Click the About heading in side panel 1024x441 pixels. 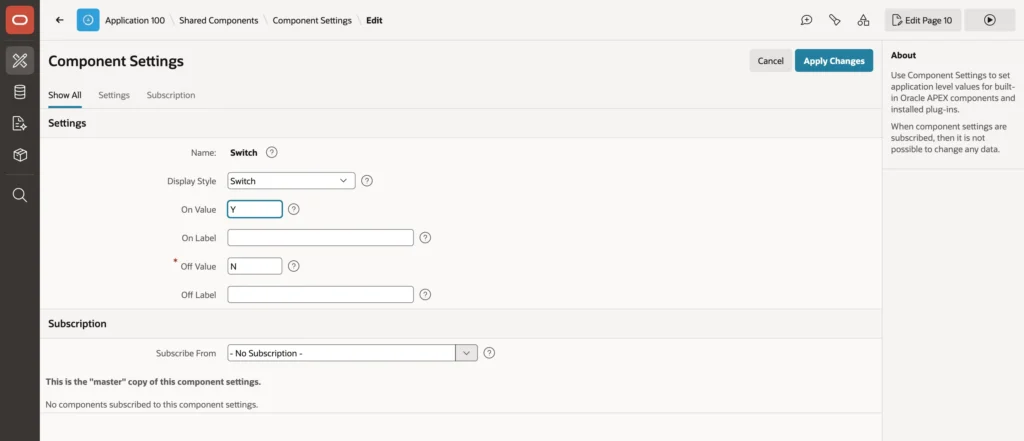click(x=903, y=56)
